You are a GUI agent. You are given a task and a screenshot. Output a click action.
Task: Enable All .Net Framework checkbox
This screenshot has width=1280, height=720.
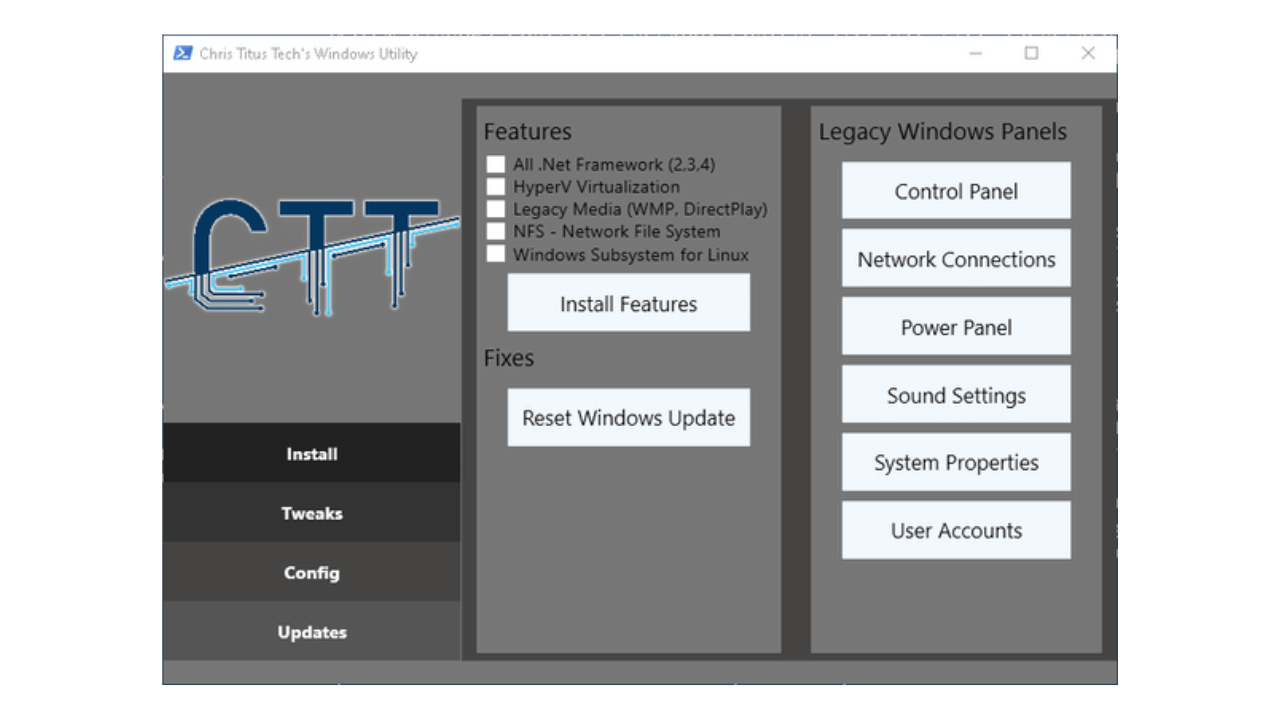coord(496,164)
